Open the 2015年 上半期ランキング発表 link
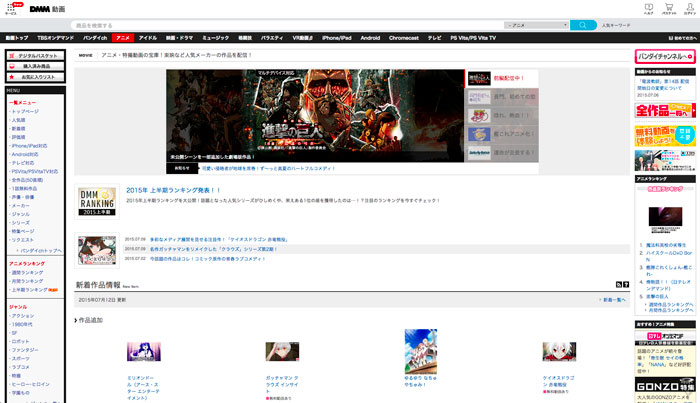This screenshot has height=403, width=700. click(173, 190)
